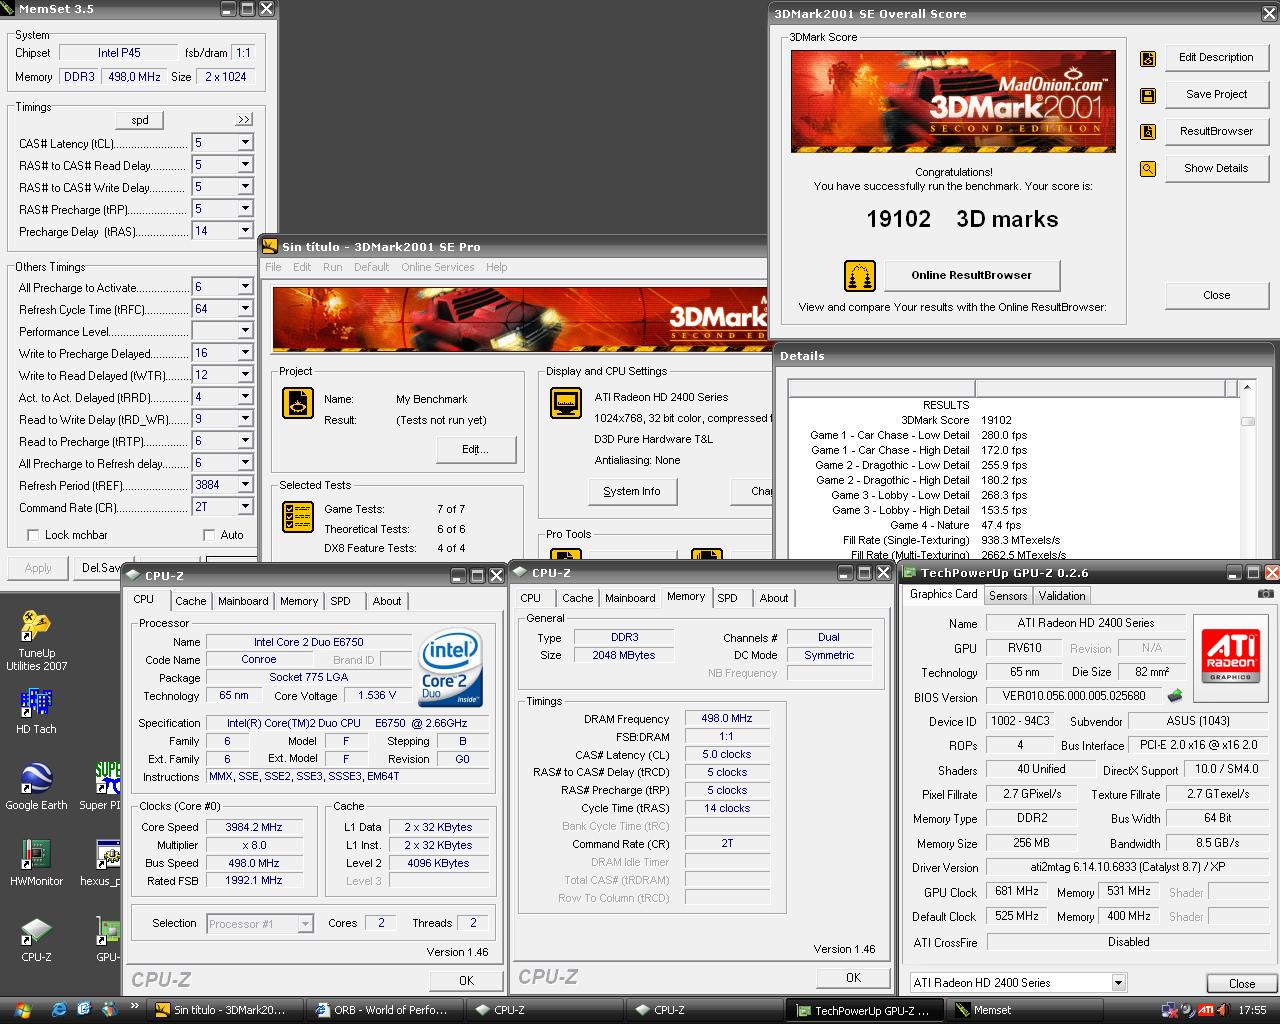Switch to Validation tab in GPU-Z
The height and width of the screenshot is (1024, 1280).
(x=1062, y=596)
